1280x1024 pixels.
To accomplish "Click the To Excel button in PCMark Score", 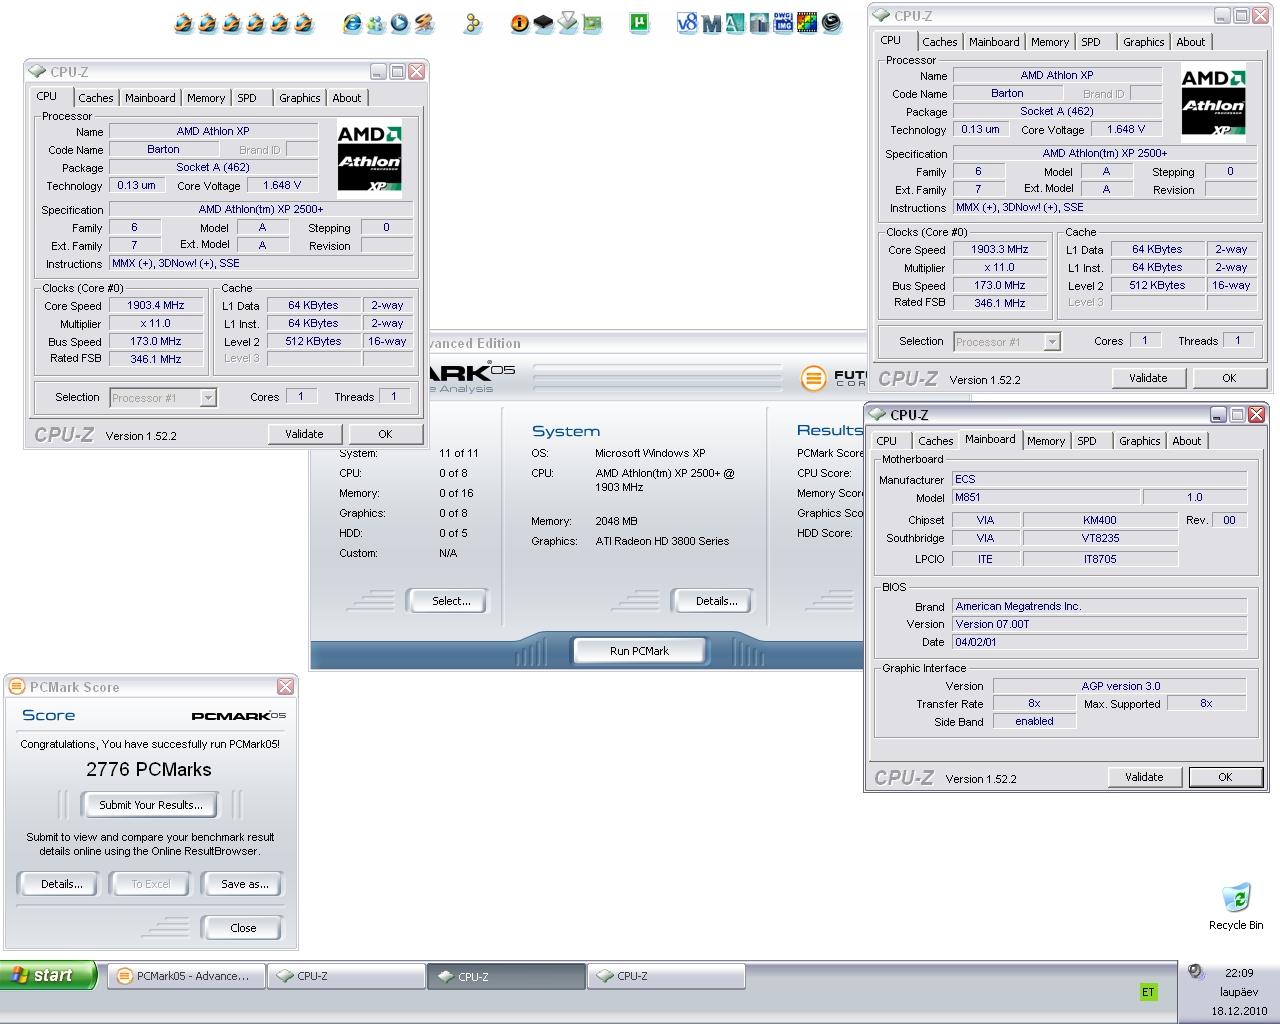I will click(151, 884).
